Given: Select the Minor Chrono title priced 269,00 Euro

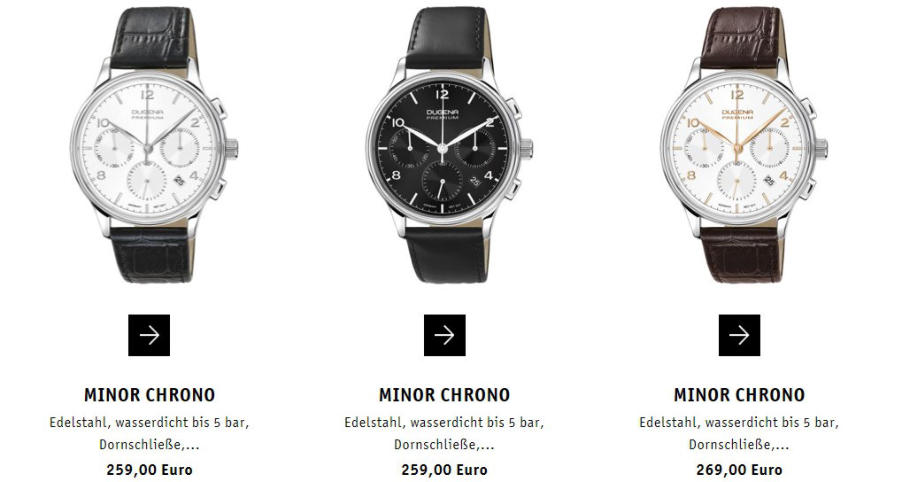Looking at the screenshot, I should pos(739,395).
